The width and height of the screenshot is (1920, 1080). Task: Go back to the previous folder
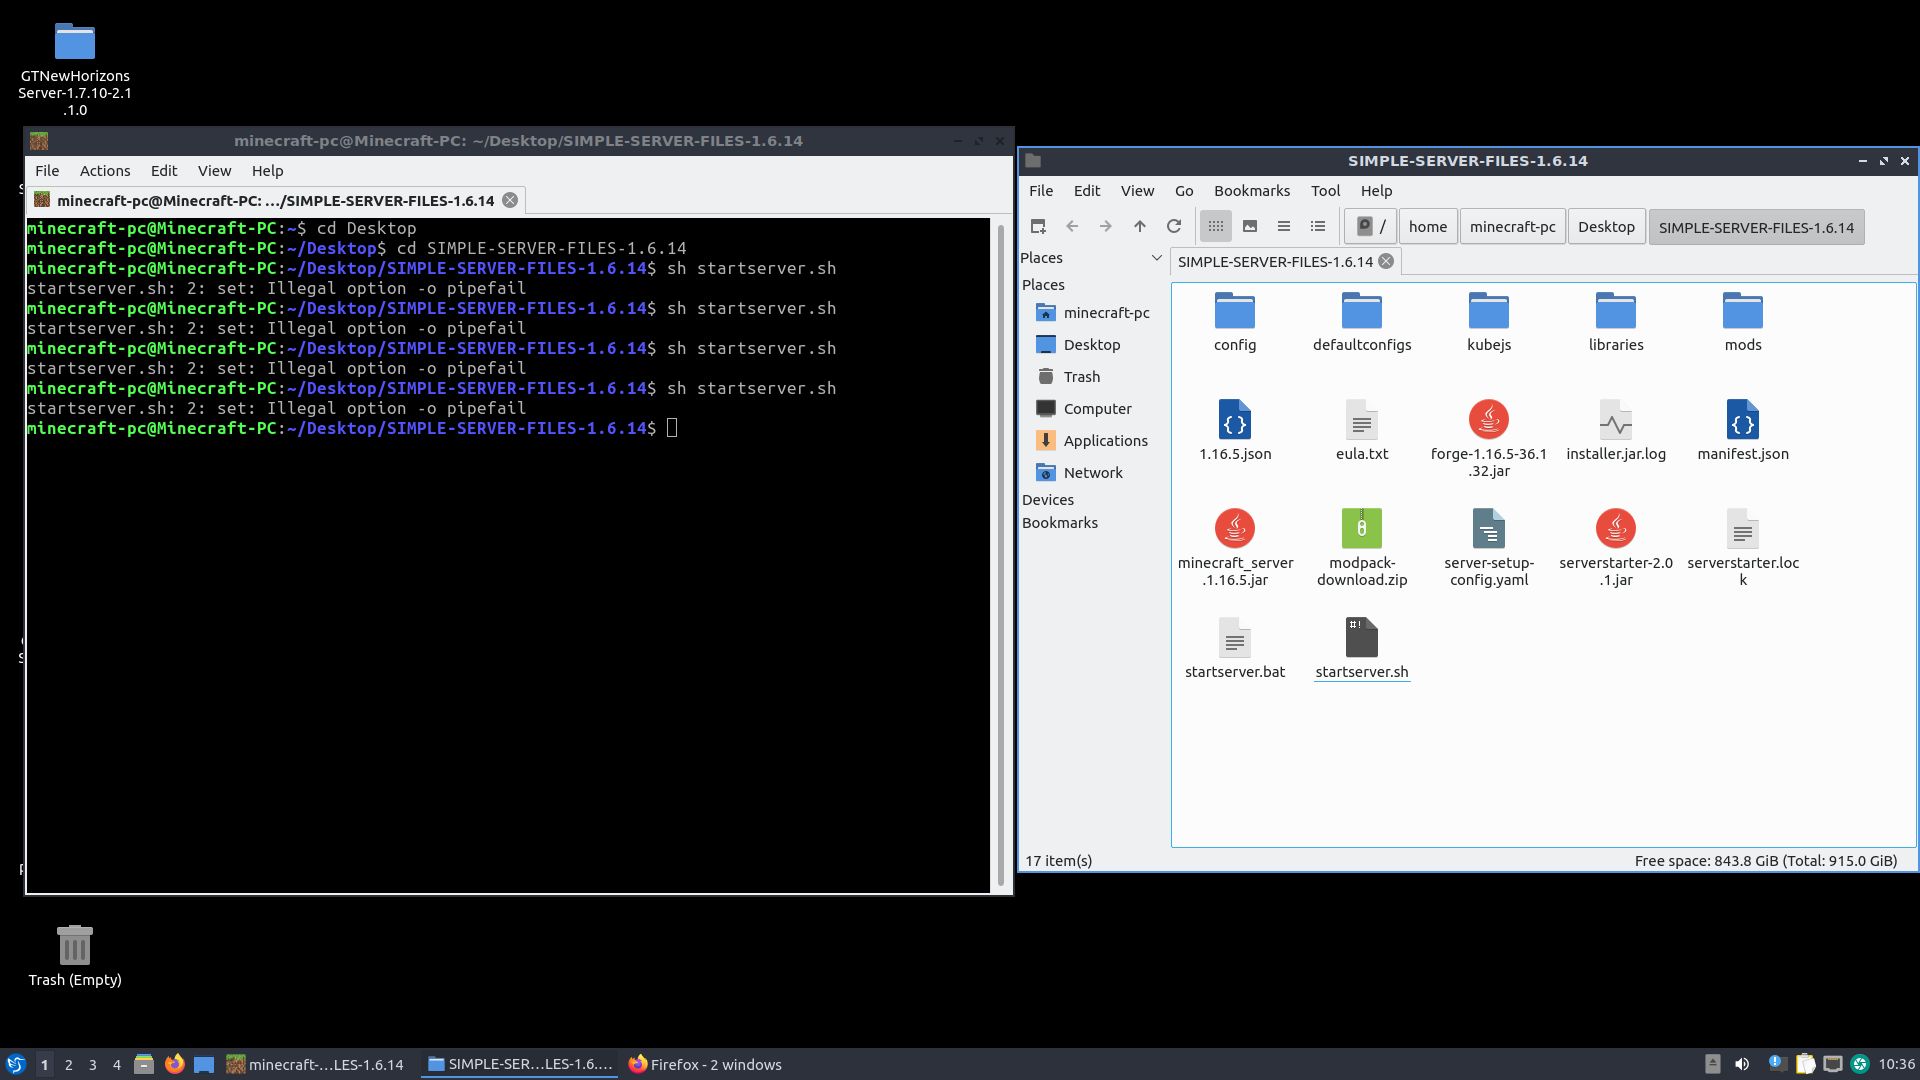1072,226
